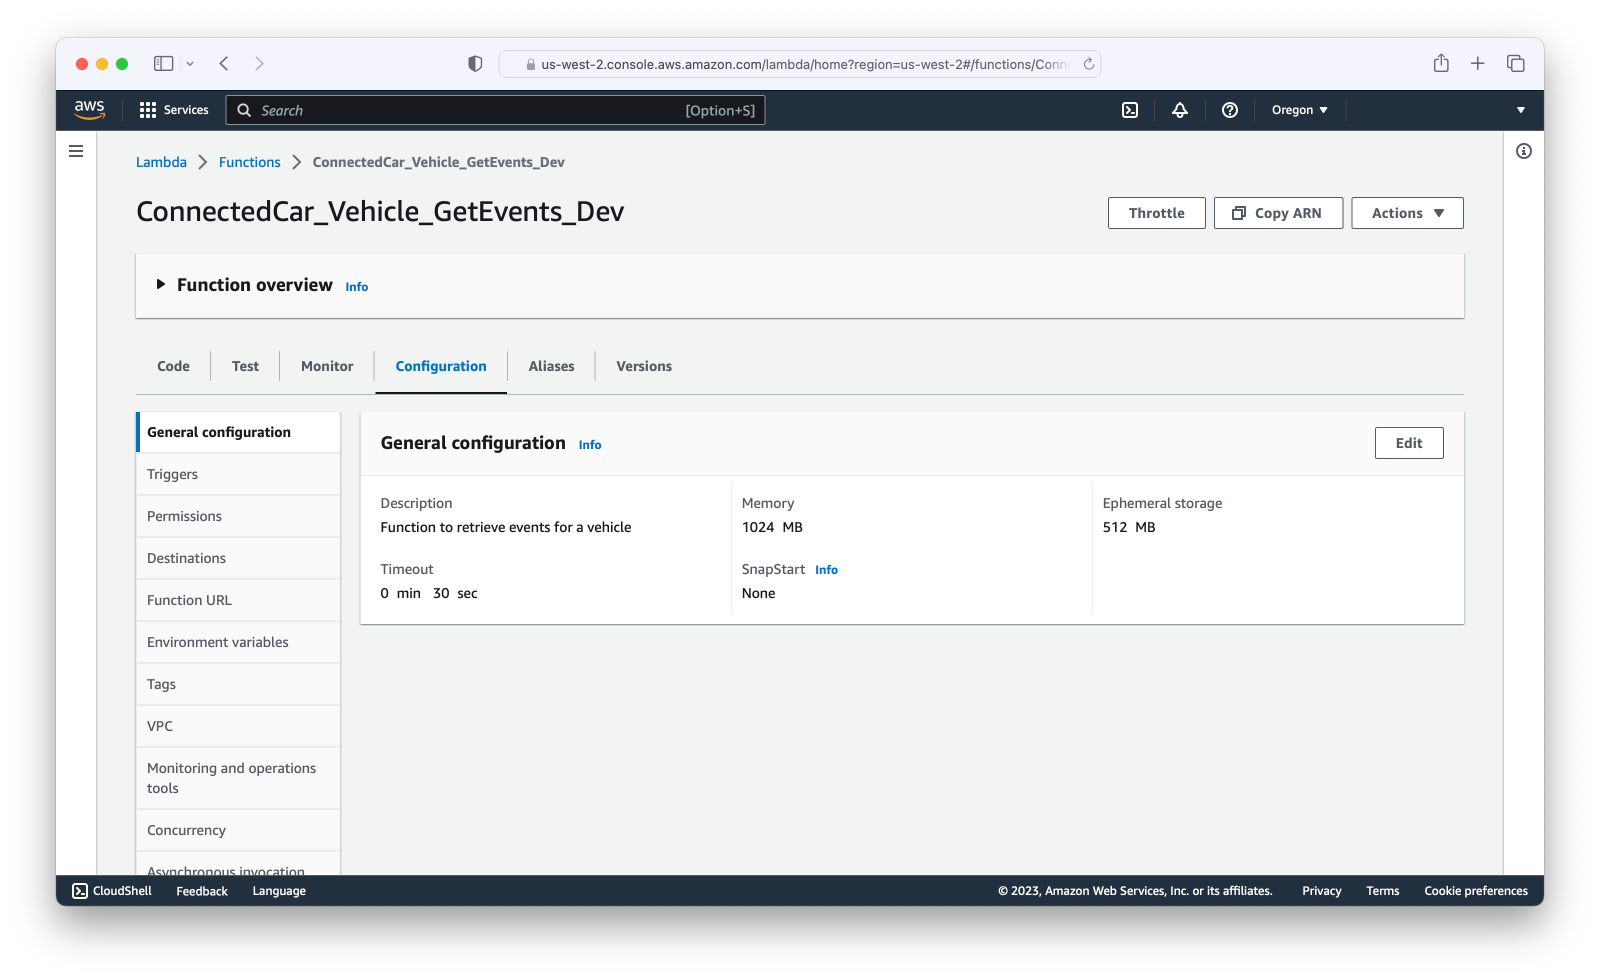Open the info panel icon on right edge
The height and width of the screenshot is (980, 1600).
coord(1524,151)
